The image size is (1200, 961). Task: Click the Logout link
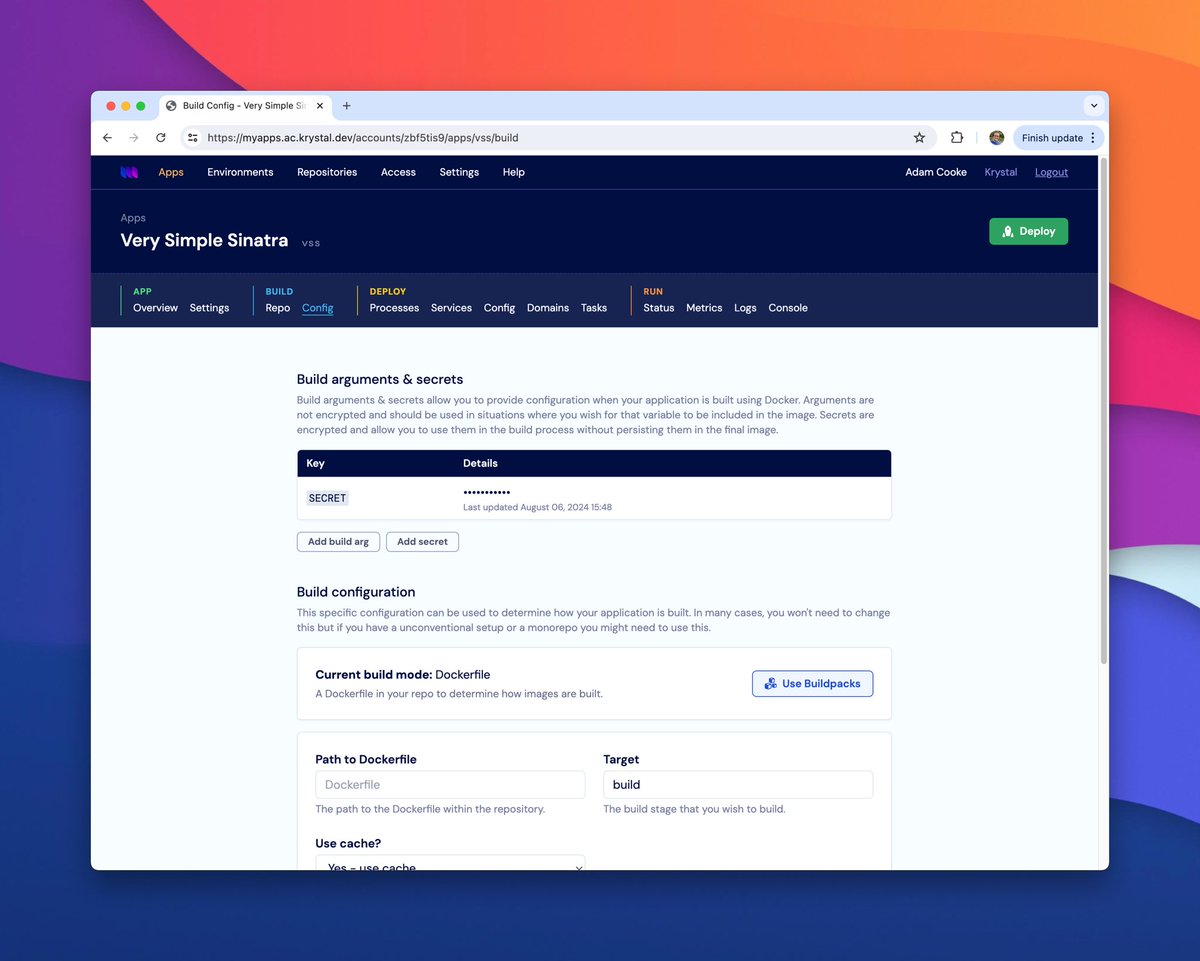pos(1051,172)
